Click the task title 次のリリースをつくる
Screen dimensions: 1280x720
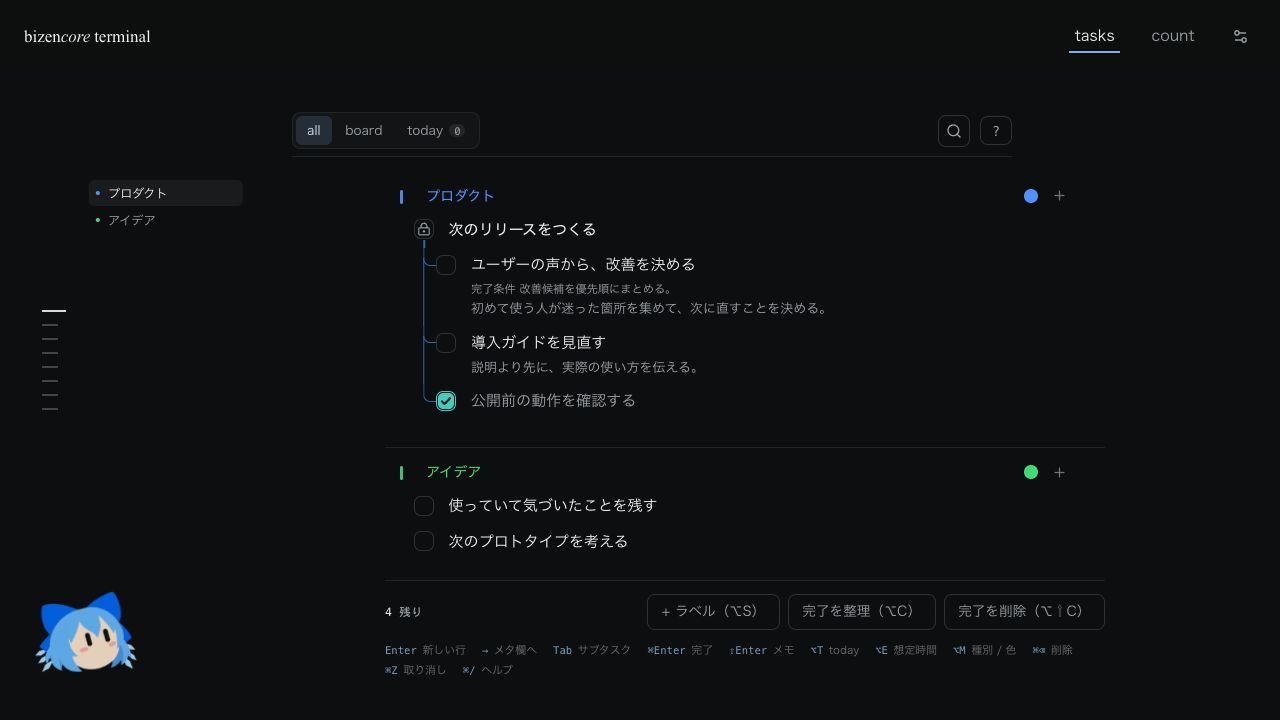click(522, 230)
